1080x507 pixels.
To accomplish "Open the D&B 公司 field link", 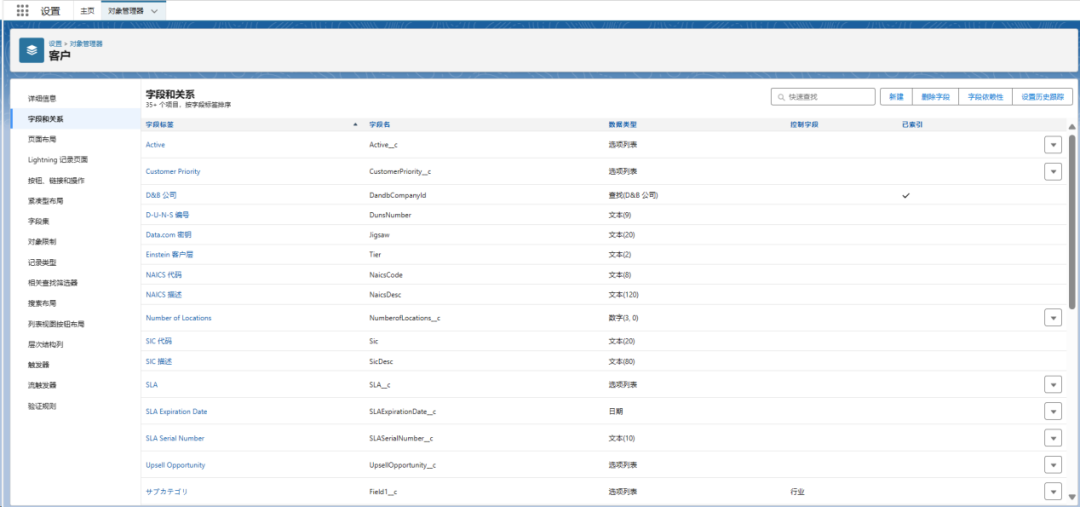I will [161, 195].
